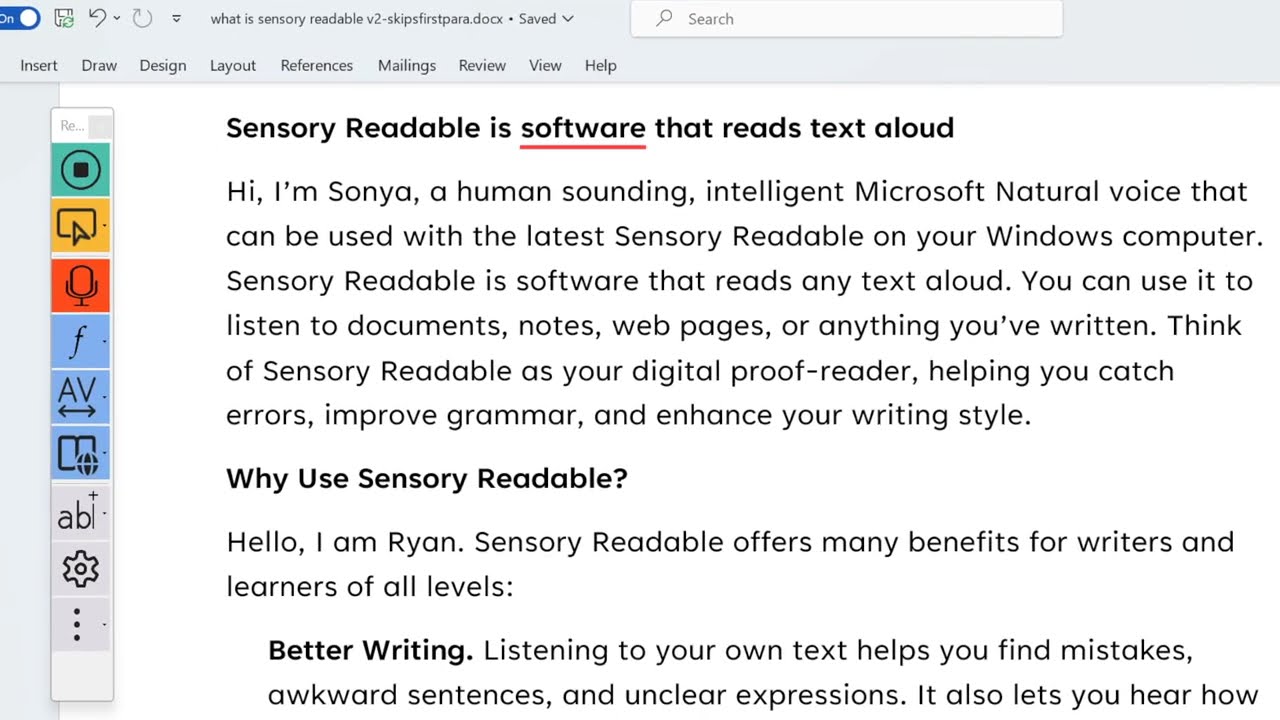Click the Save icon in title bar
This screenshot has height=720, width=1280.
[x=63, y=18]
